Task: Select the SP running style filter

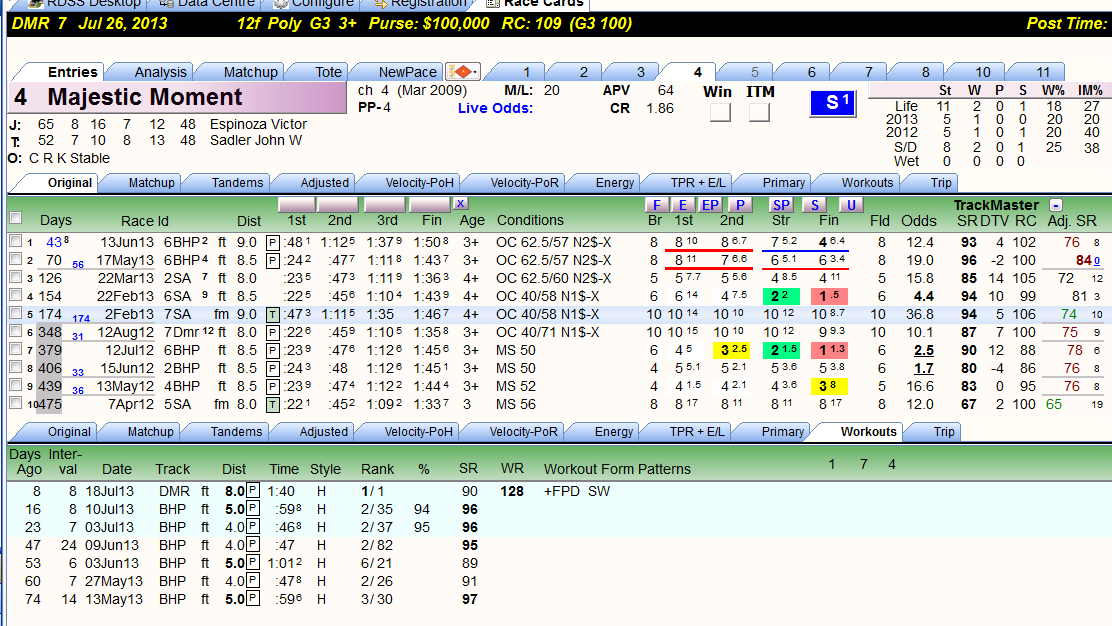Action: pyautogui.click(x=781, y=205)
